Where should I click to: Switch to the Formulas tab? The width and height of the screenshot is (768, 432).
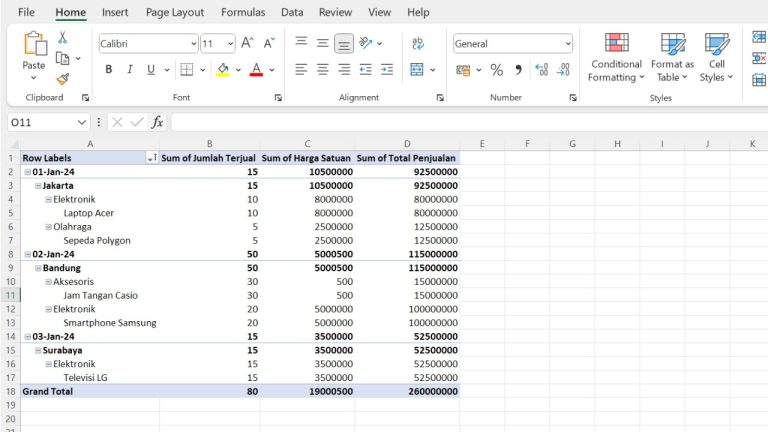(243, 12)
